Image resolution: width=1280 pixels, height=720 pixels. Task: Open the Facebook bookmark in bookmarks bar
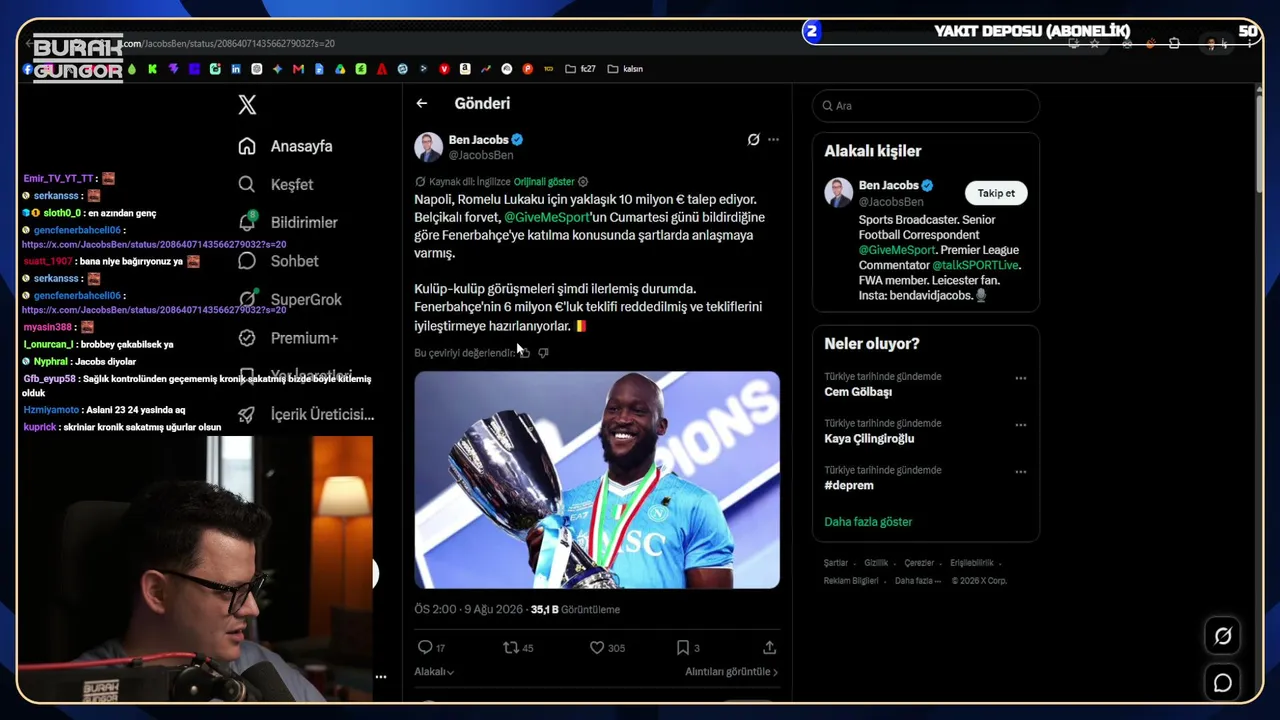pyautogui.click(x=28, y=69)
